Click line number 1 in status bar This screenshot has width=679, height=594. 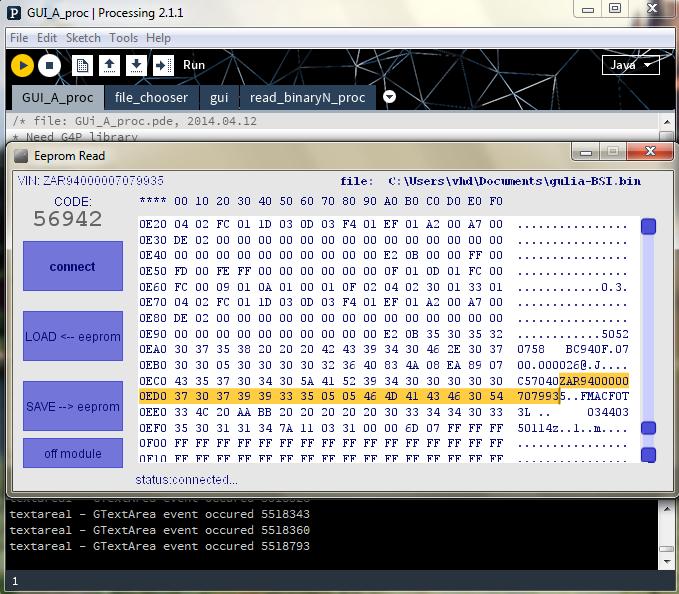(15, 581)
